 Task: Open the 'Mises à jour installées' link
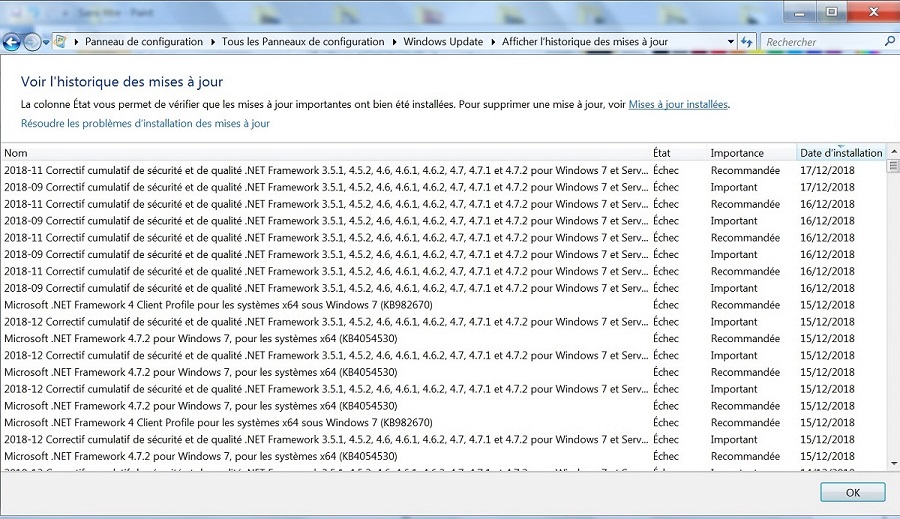coord(678,104)
